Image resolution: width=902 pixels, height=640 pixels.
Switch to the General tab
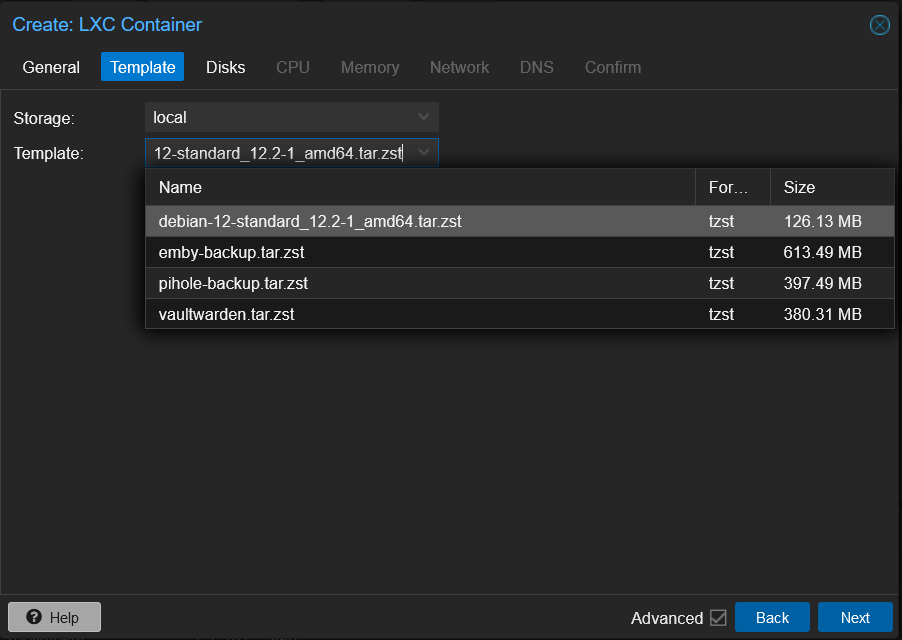[50, 67]
